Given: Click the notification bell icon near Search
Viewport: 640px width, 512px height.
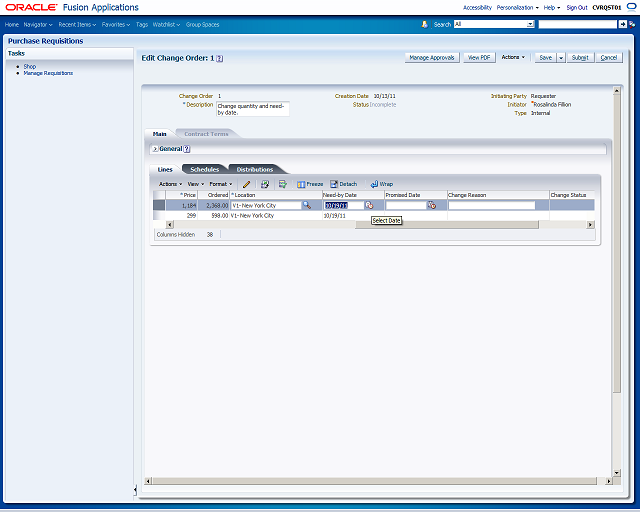Looking at the screenshot, I should pos(424,24).
